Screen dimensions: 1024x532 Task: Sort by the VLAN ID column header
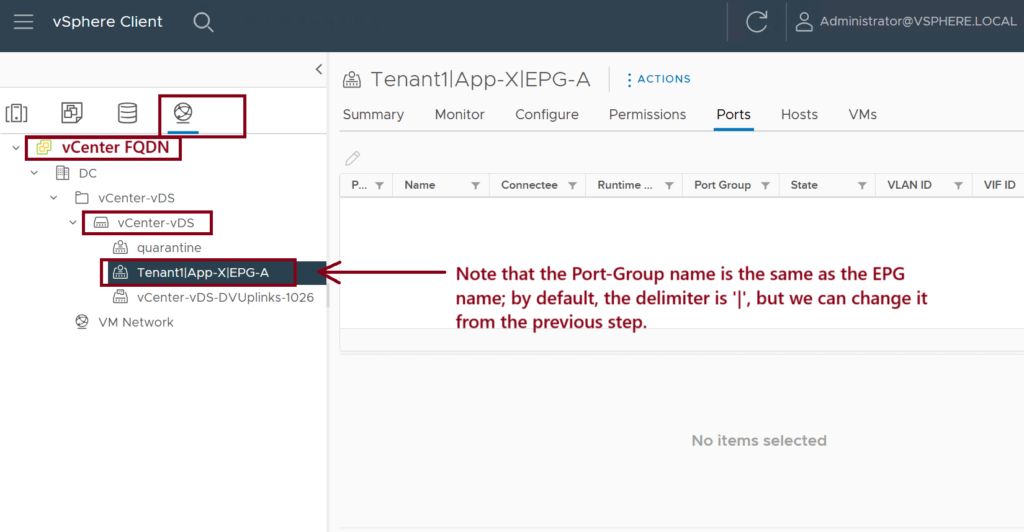point(909,185)
